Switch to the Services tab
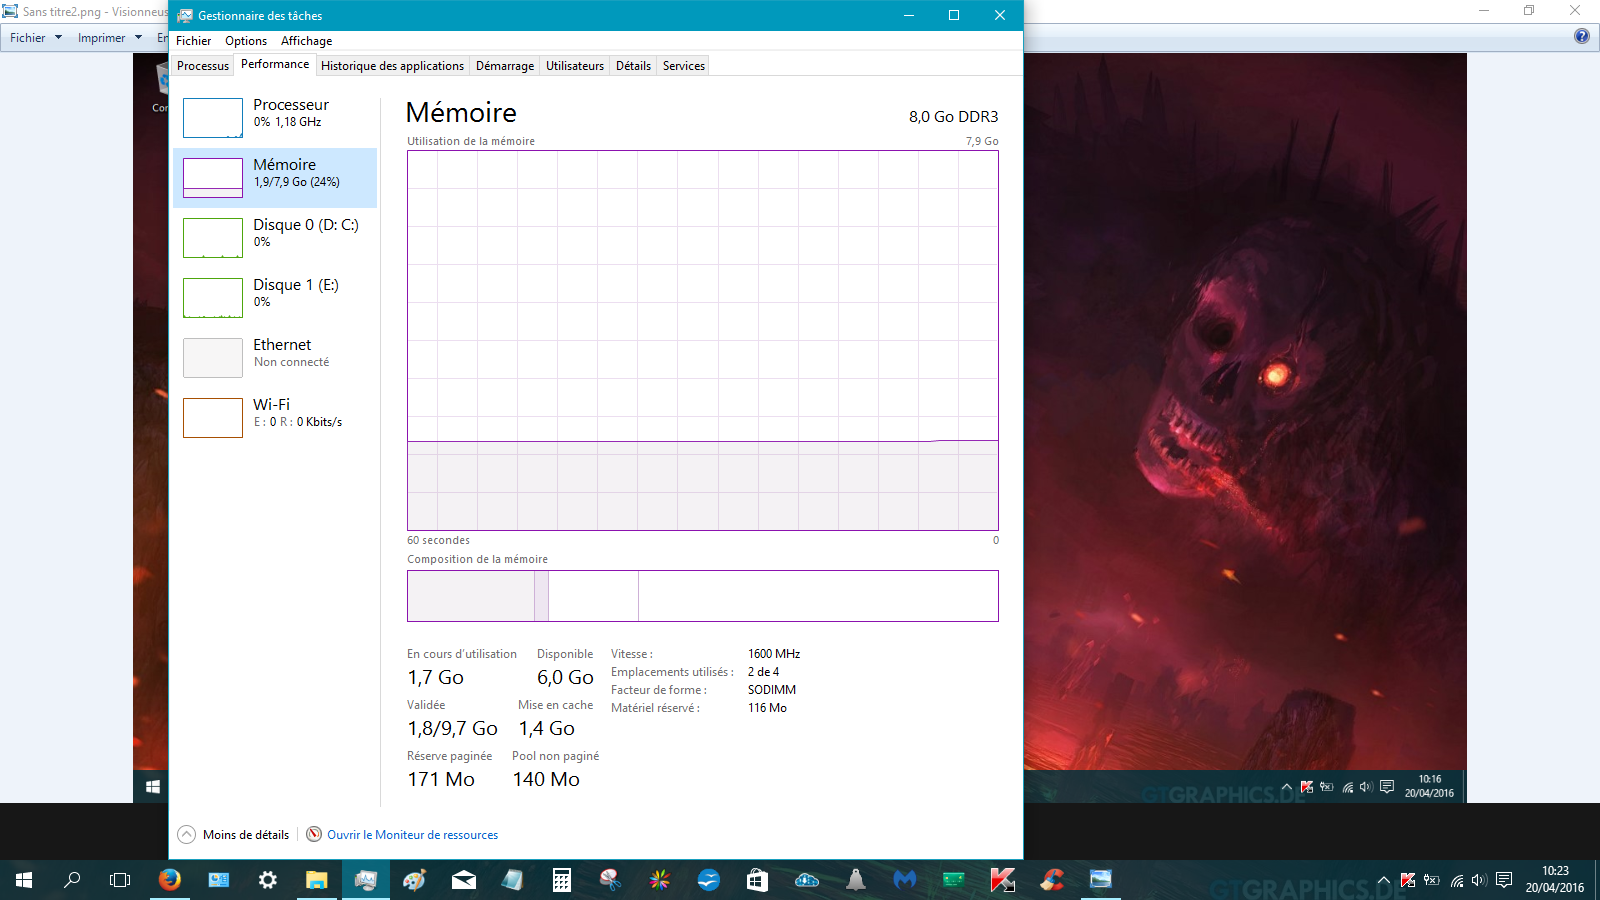This screenshot has height=900, width=1600. (x=683, y=66)
